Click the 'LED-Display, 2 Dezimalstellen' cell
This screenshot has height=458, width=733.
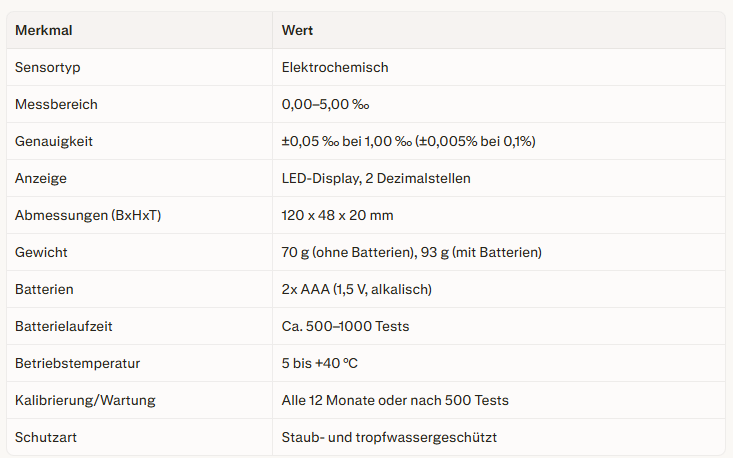coord(376,179)
